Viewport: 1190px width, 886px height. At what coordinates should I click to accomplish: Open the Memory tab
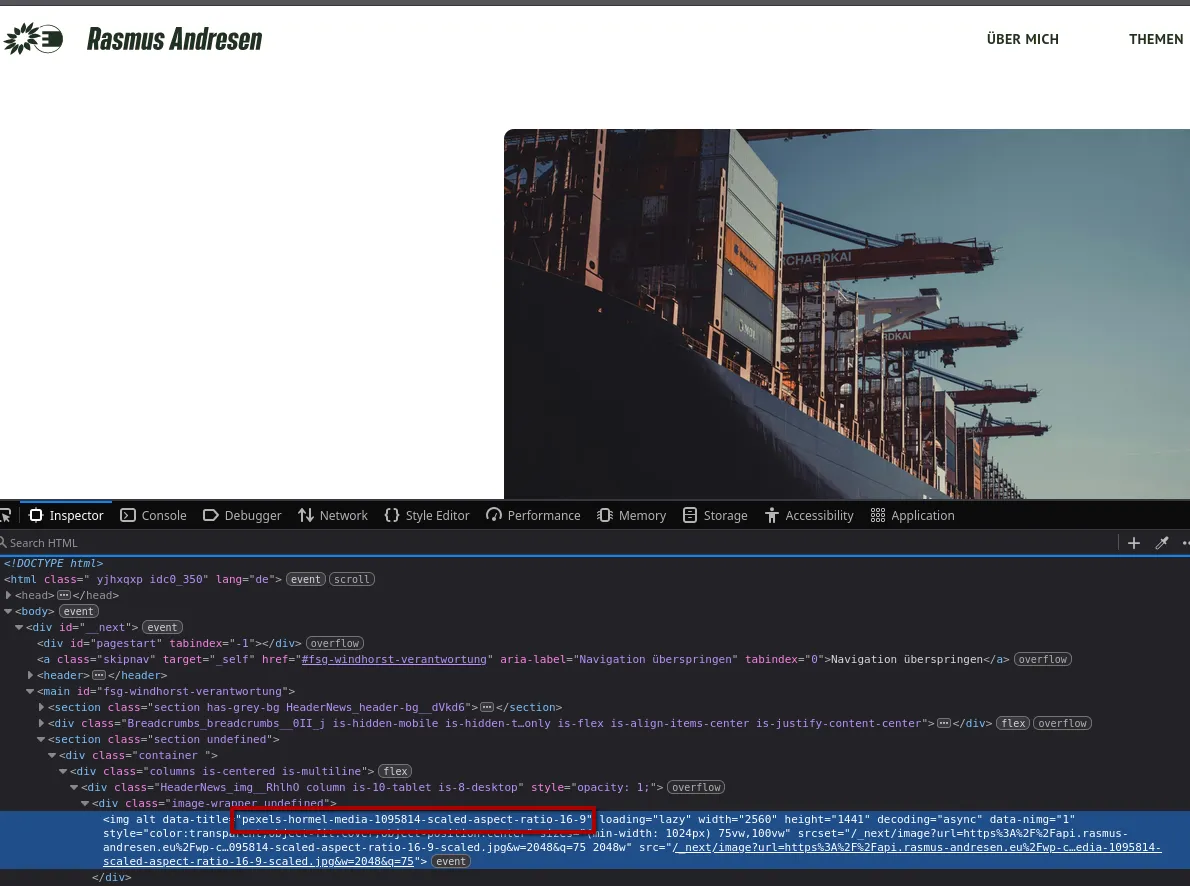click(631, 516)
